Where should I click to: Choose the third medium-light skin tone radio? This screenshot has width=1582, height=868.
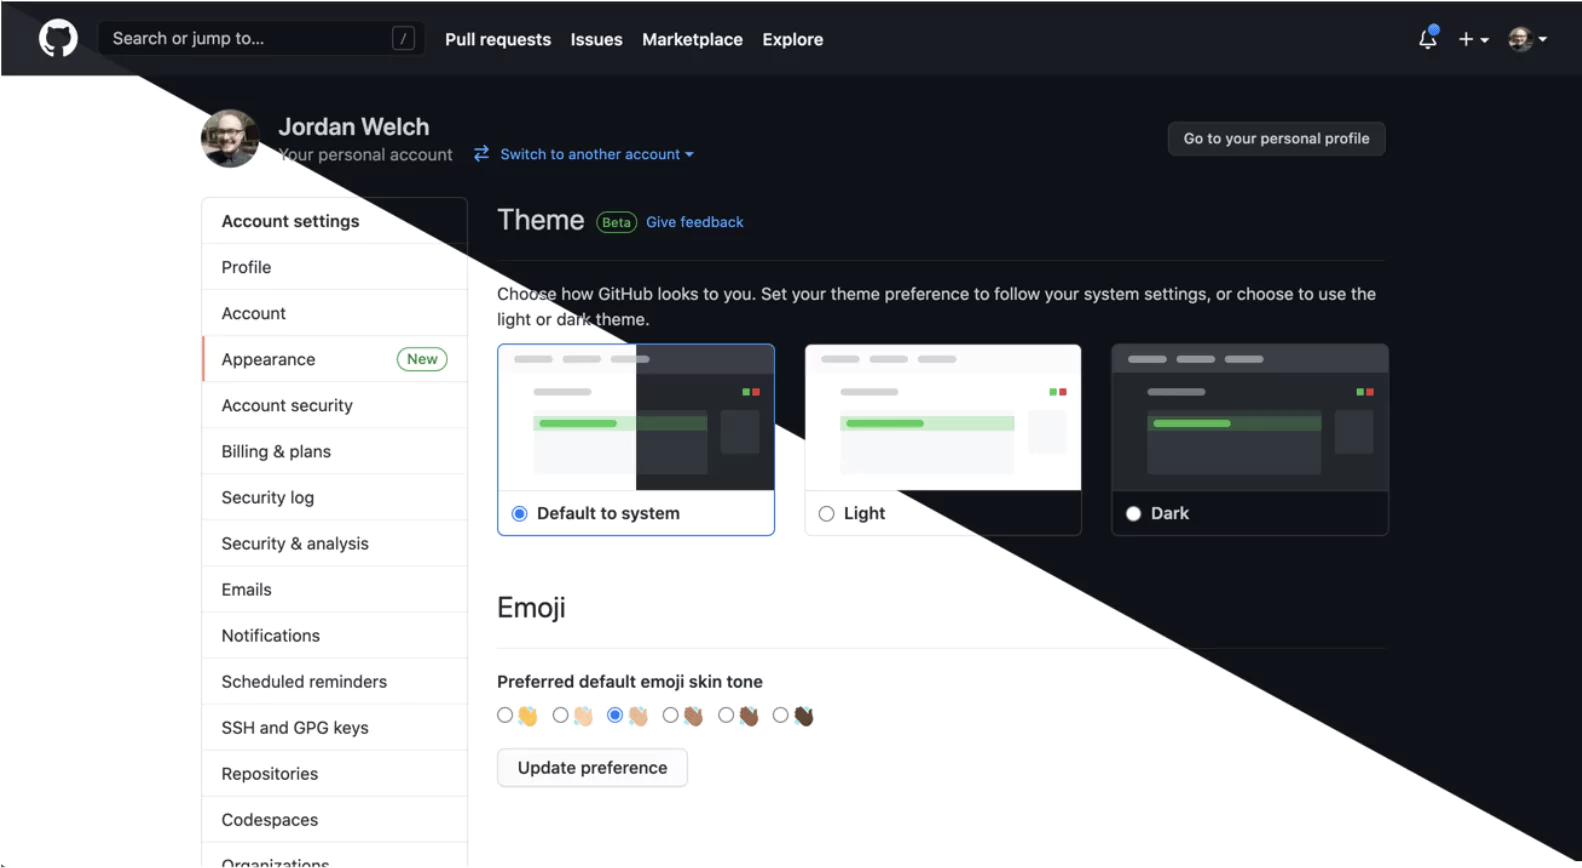[615, 715]
